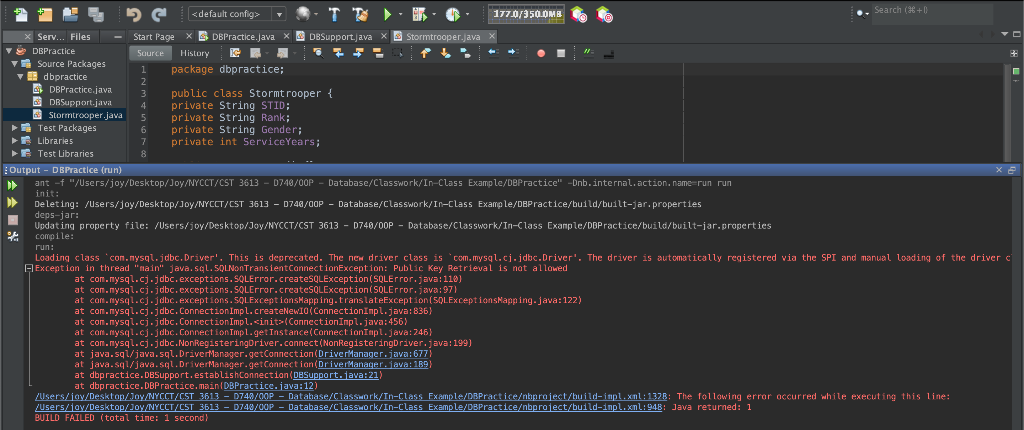
Task: Click yellow Re-run with options icon
Action: 12,203
